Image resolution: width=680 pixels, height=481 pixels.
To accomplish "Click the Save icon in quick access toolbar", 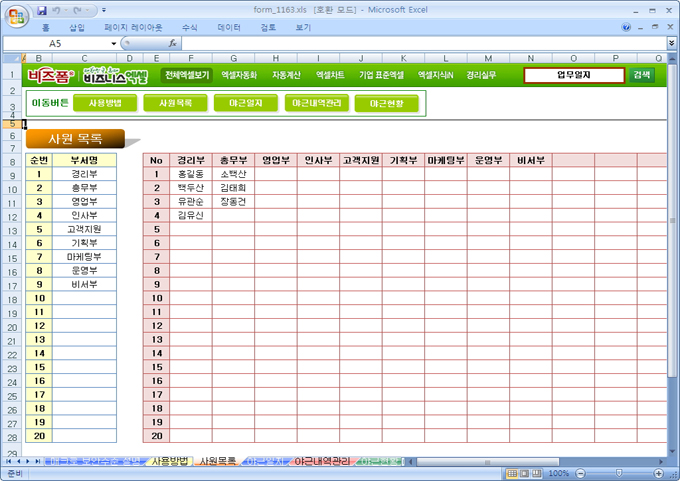I will click(x=43, y=9).
